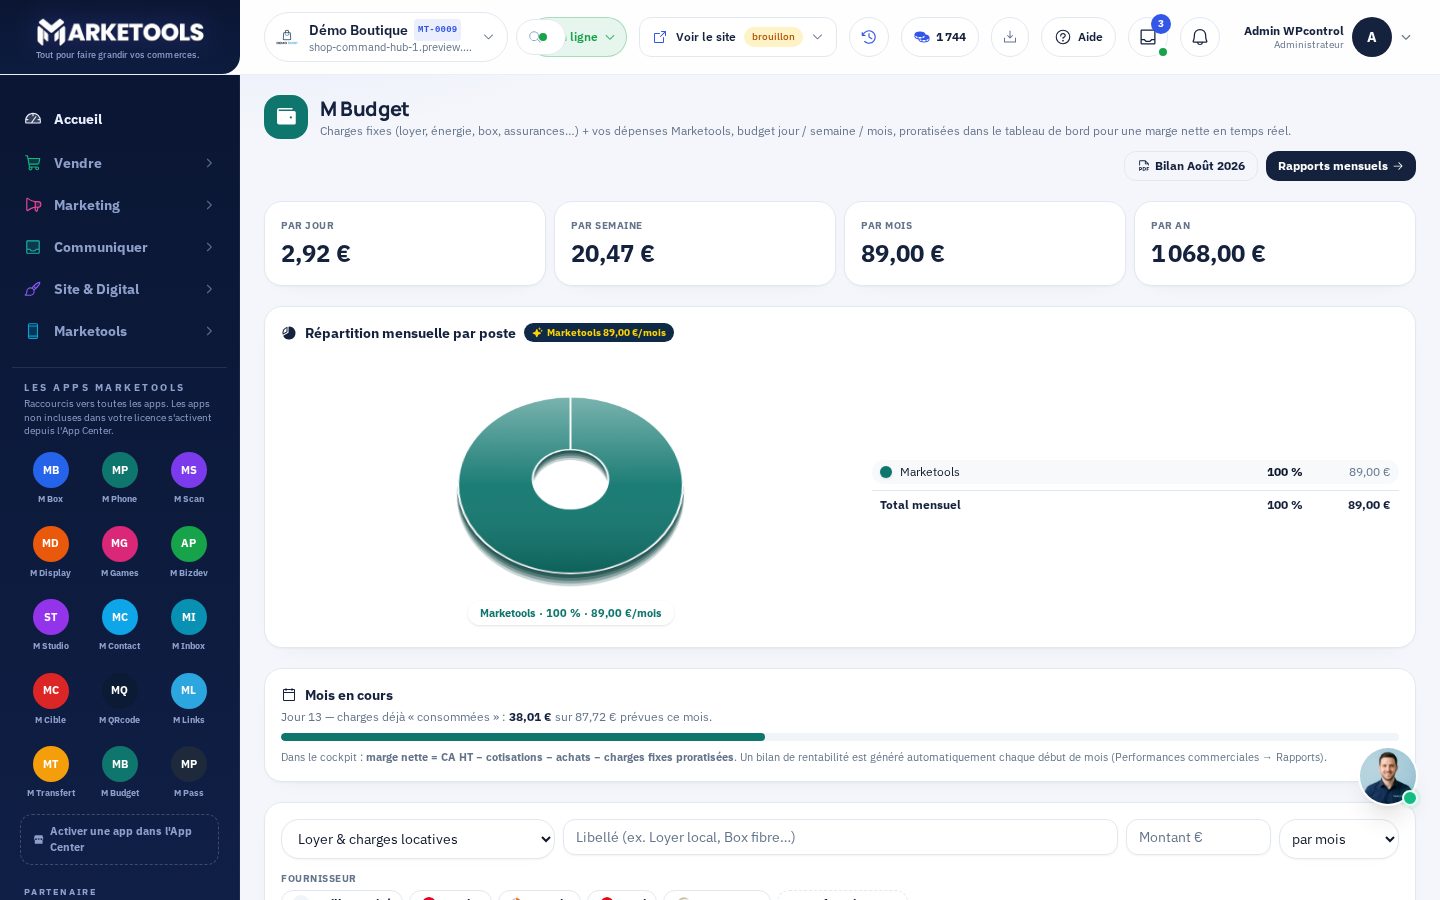Screen dimensions: 1440x900
Task: Go to Accueil in sidebar
Action: tap(119, 119)
